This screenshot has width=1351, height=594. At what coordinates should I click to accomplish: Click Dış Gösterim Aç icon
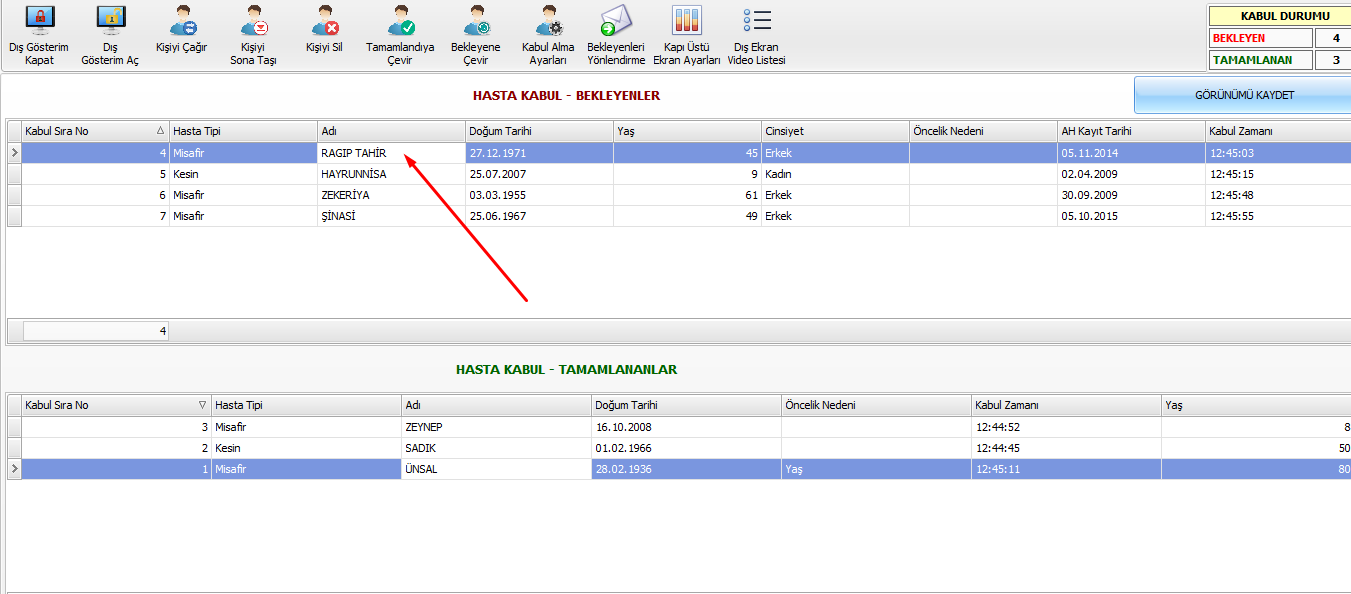110,22
